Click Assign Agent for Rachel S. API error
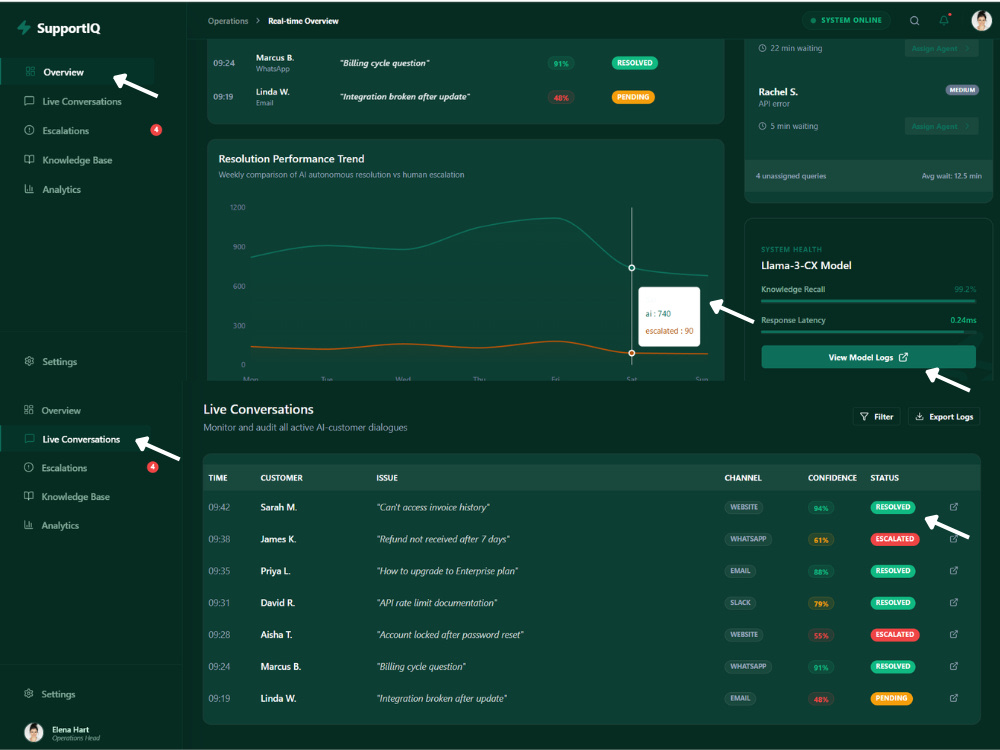 pos(941,126)
